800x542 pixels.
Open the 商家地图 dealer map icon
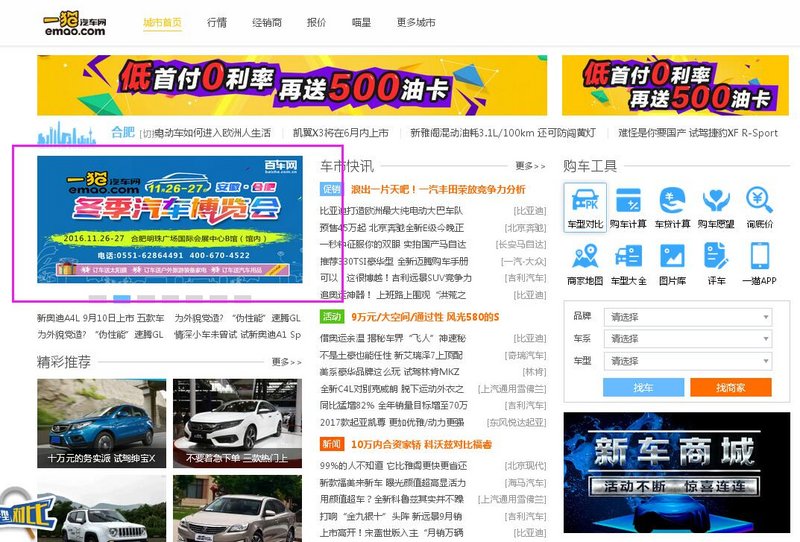click(585, 264)
